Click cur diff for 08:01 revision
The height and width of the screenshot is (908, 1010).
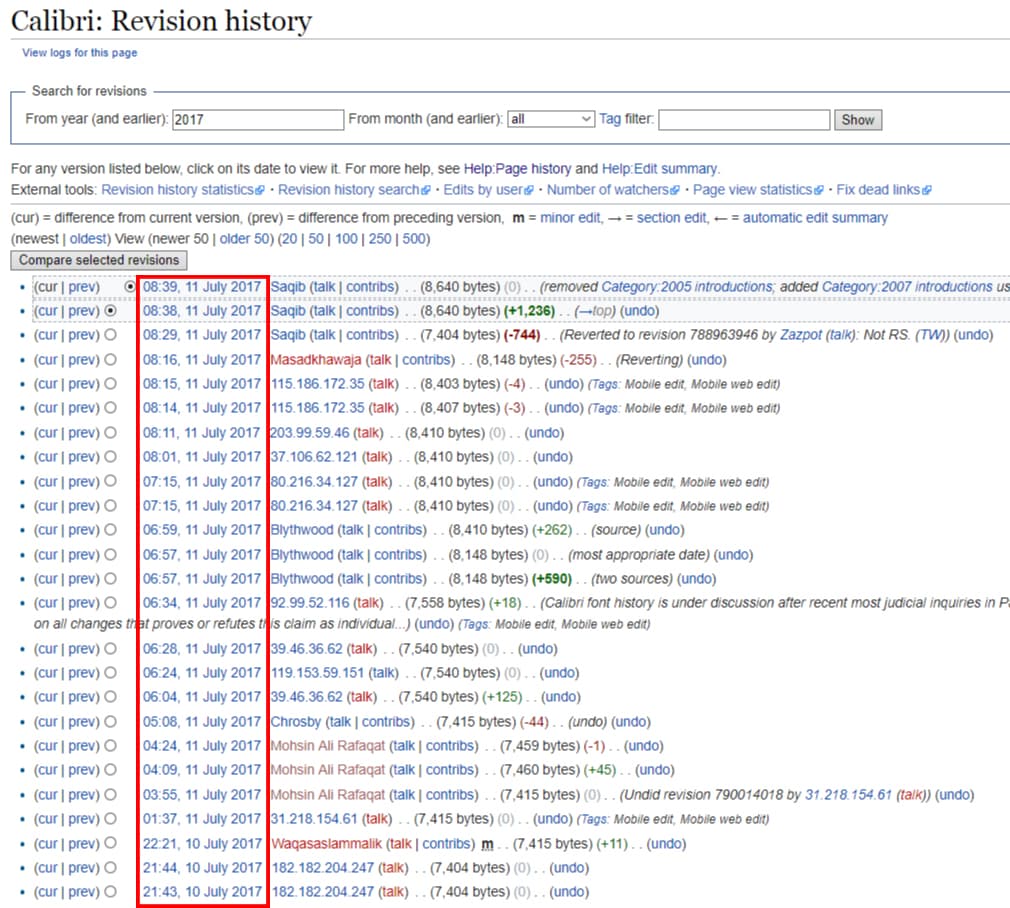47,457
